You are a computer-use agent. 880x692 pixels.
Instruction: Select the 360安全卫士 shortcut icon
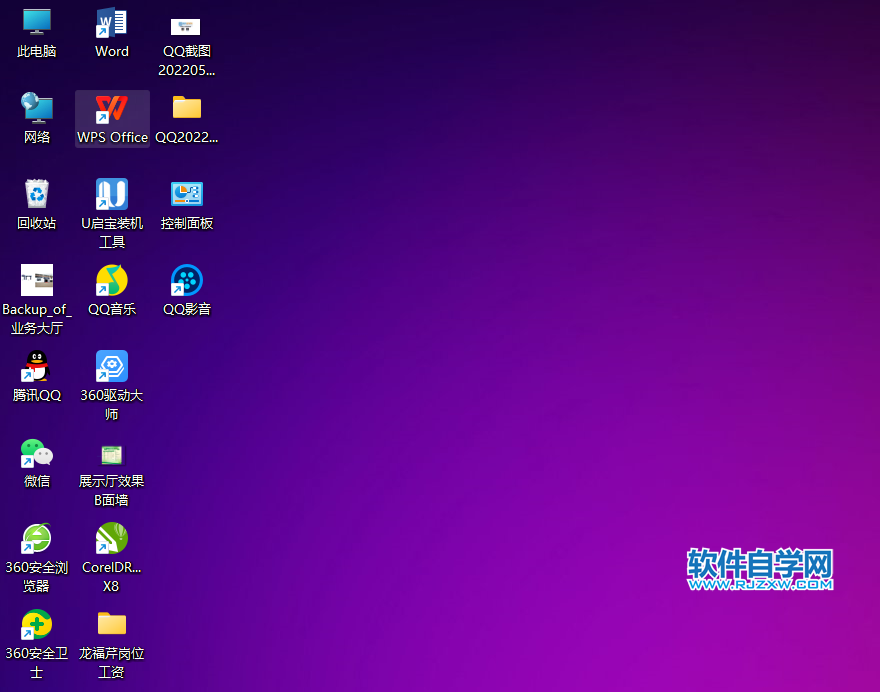tap(37, 624)
